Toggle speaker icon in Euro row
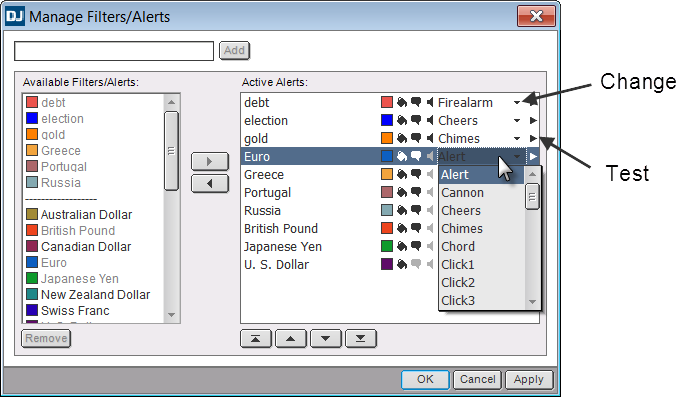This screenshot has width=677, height=397. [430, 156]
